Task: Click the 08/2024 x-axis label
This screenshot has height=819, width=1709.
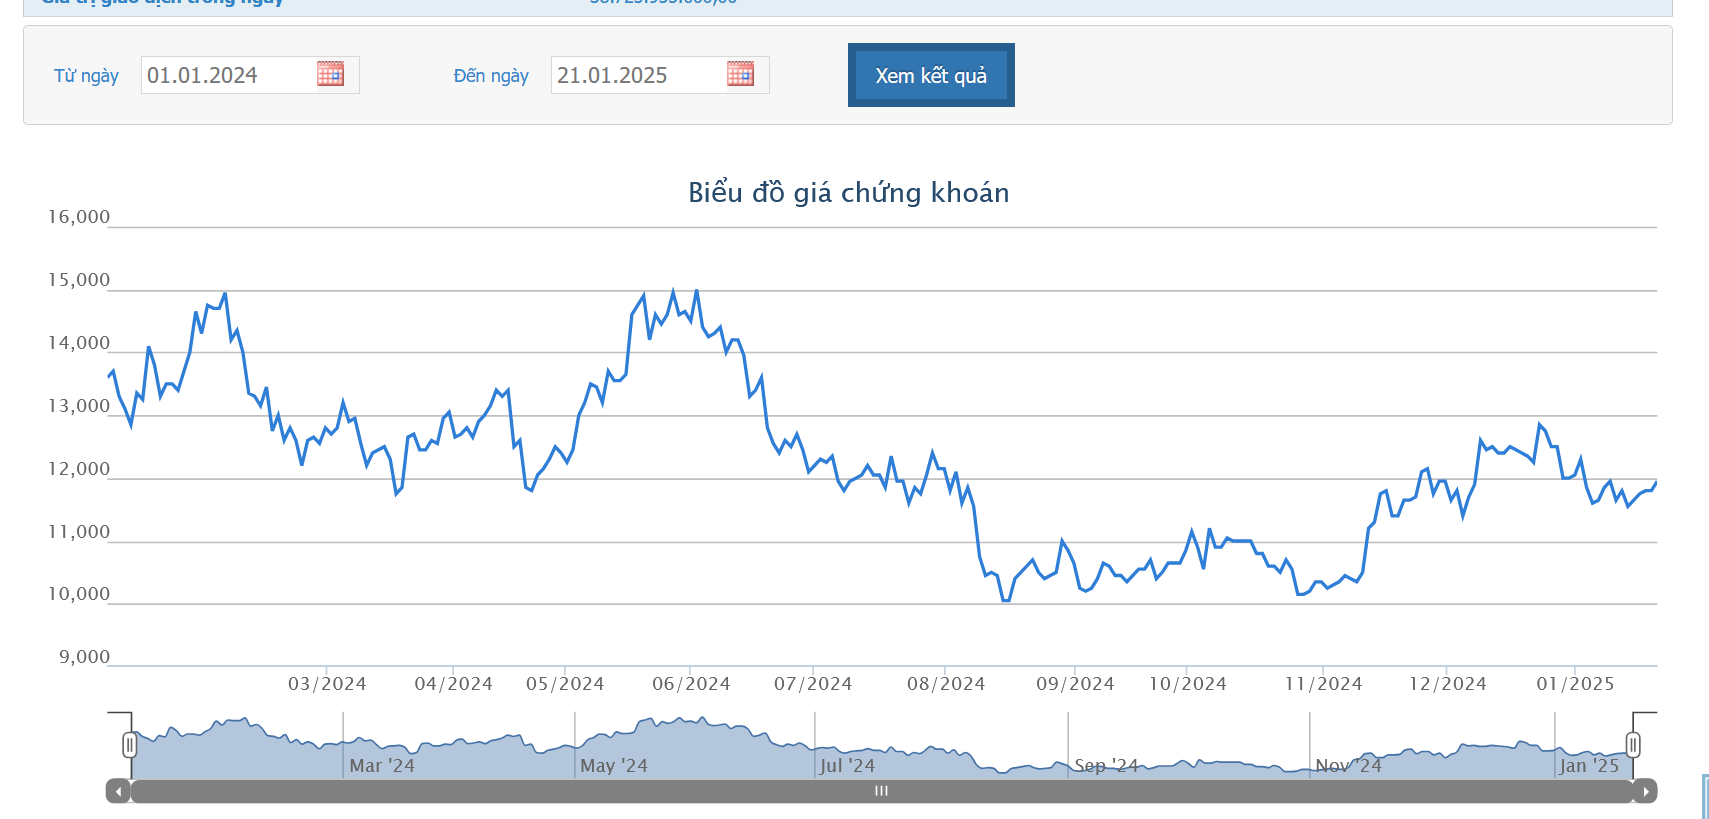Action: 946,684
